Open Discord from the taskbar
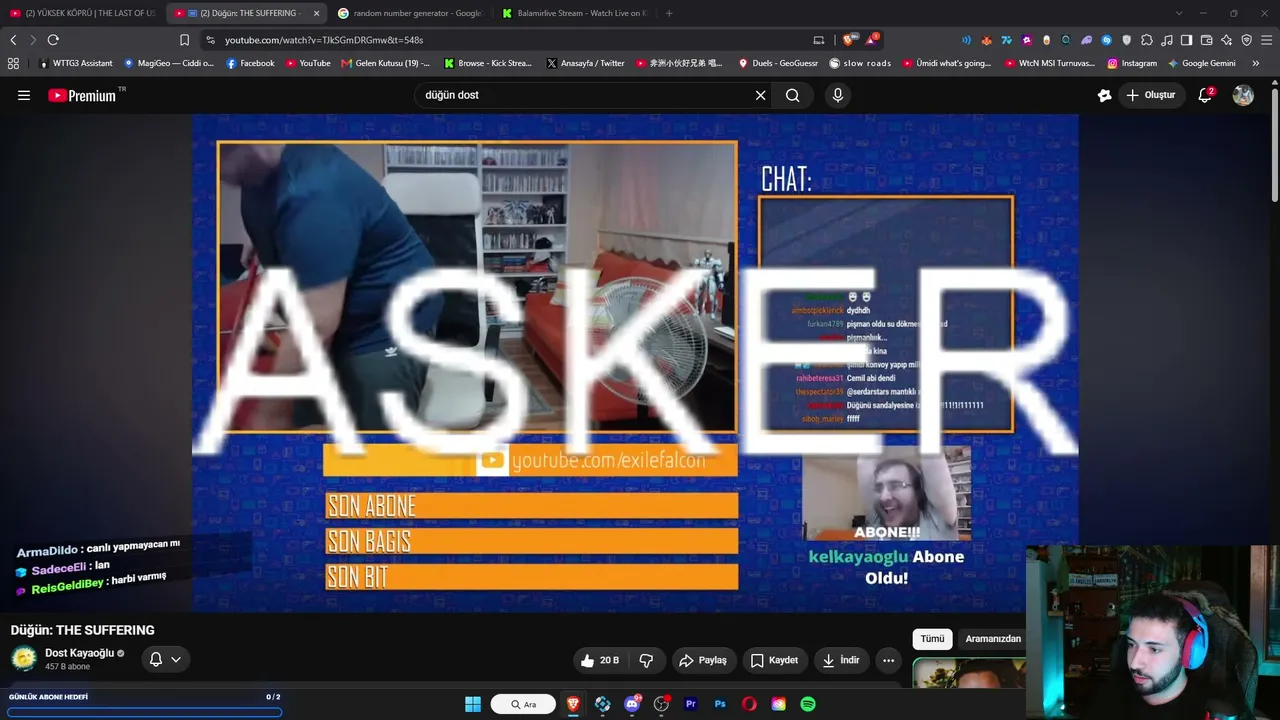The image size is (1280, 720). point(632,704)
